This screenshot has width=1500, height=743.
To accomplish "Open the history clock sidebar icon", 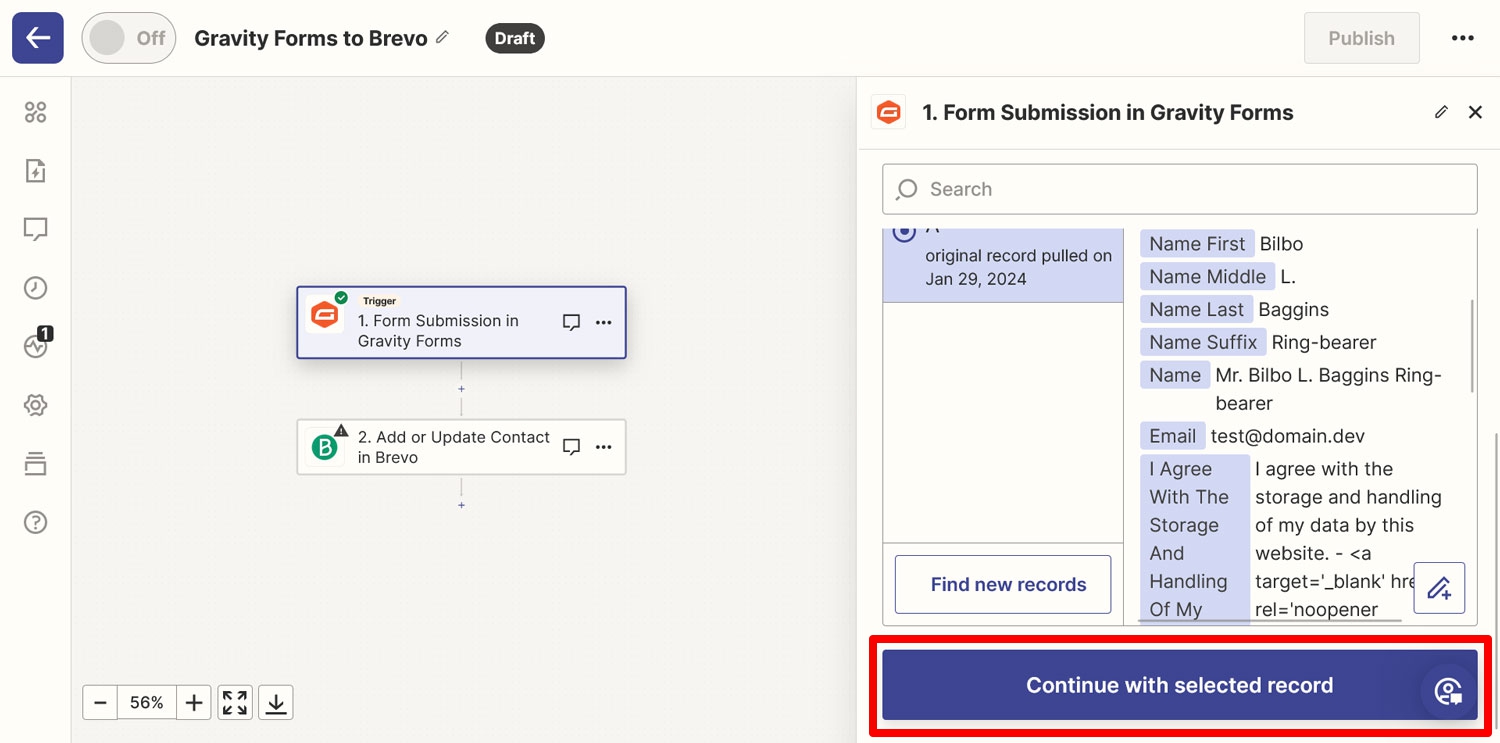I will pos(35,288).
